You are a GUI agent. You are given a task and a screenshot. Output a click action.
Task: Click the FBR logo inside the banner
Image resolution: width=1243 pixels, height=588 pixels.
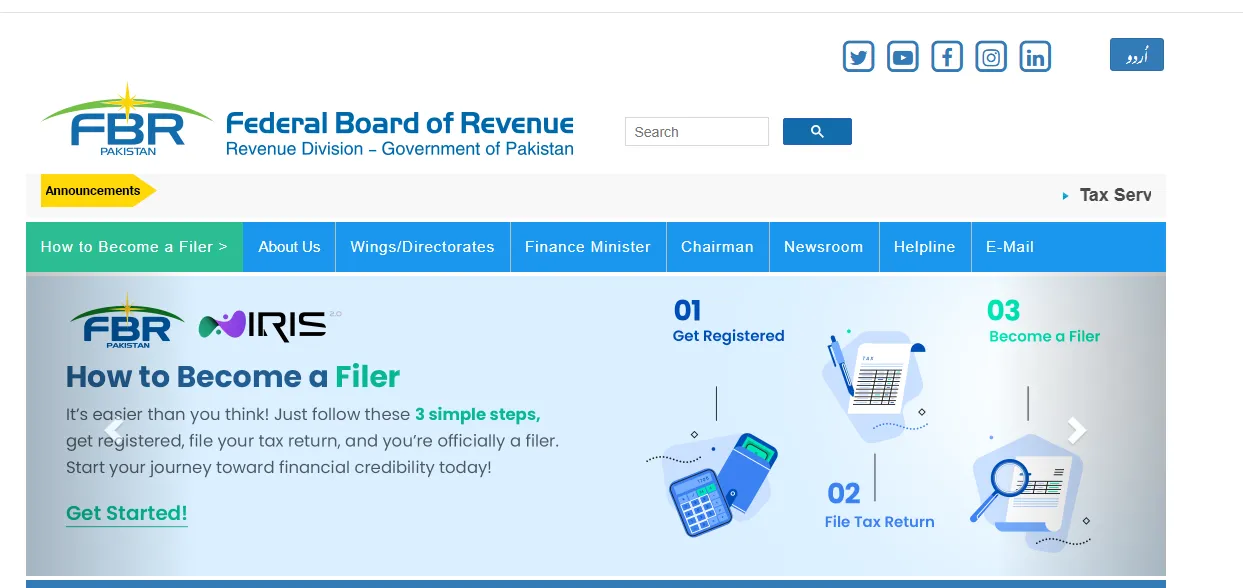[x=127, y=320]
